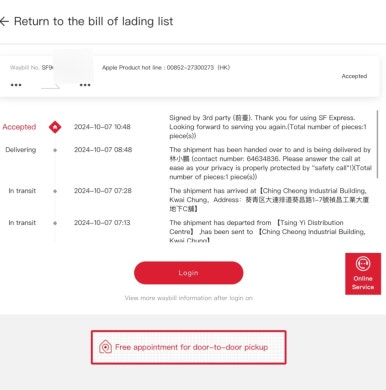The image size is (386, 390).
Task: Select the Signed by 3rd party entry
Action: point(268,127)
